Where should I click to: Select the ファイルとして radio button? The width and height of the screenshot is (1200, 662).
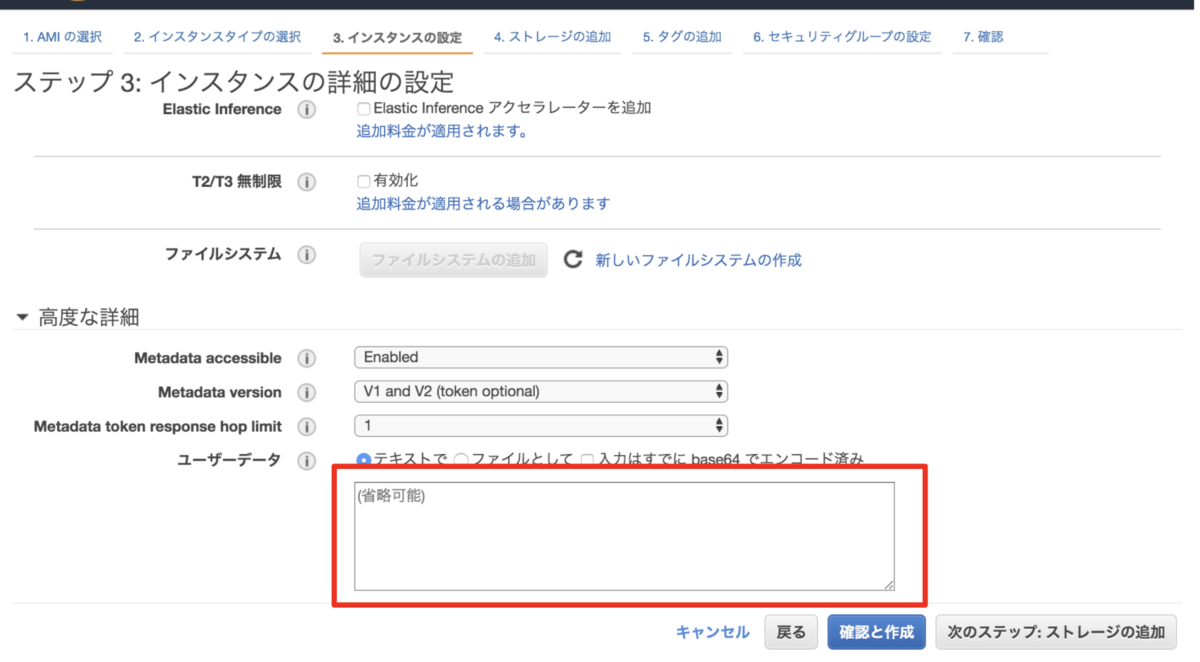pyautogui.click(x=461, y=460)
